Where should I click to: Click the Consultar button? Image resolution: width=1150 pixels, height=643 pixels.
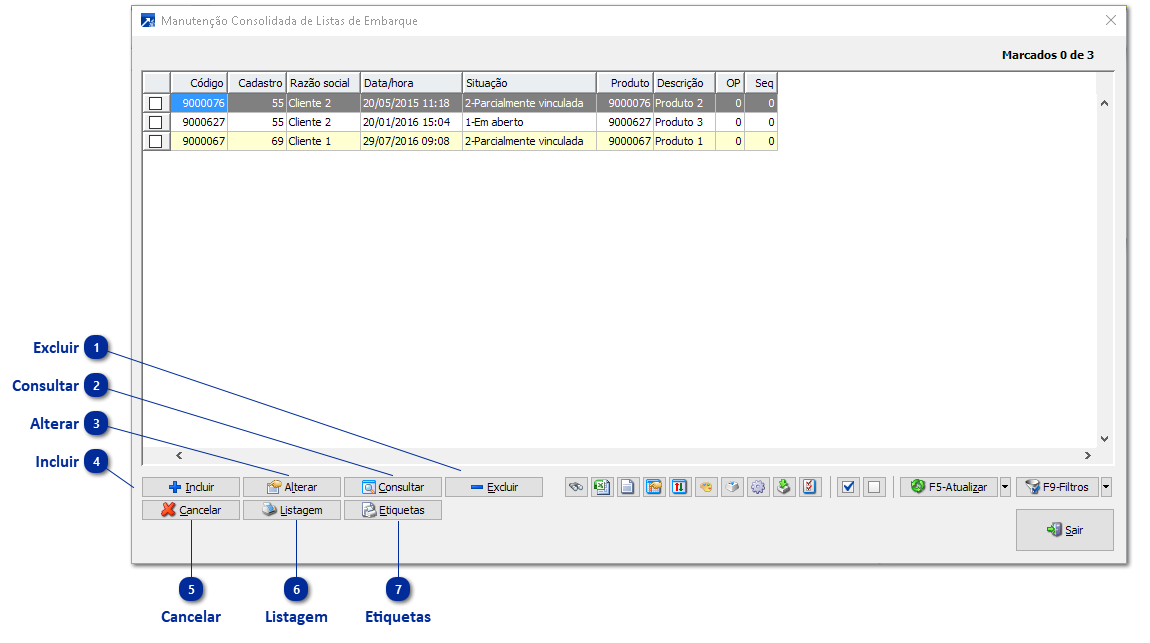point(393,487)
